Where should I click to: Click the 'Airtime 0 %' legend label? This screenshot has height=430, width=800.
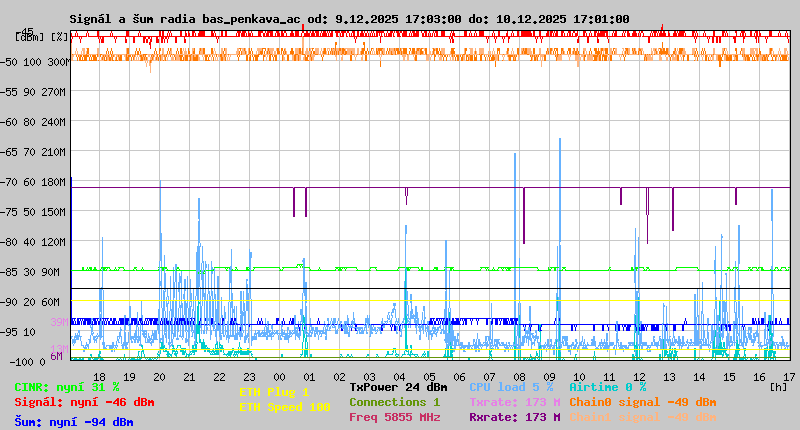[608, 387]
